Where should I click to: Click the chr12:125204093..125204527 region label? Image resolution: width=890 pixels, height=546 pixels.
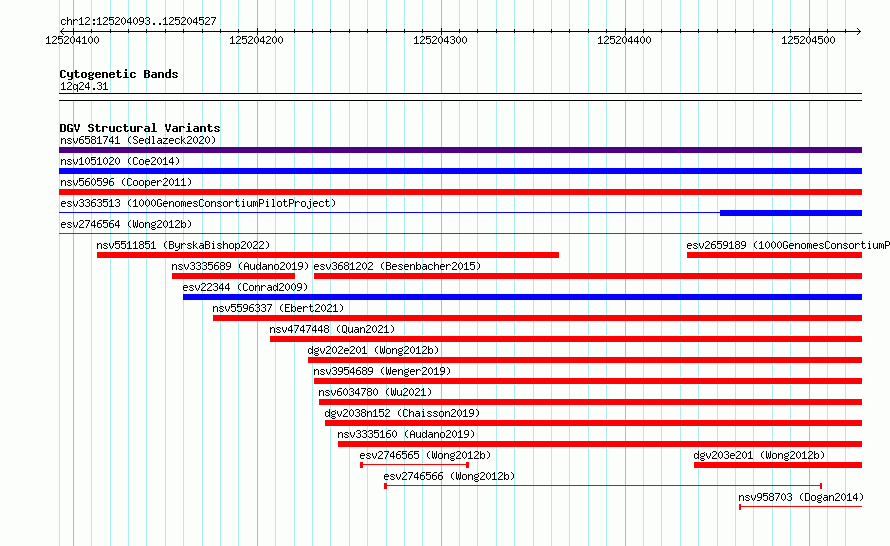pyautogui.click(x=138, y=21)
